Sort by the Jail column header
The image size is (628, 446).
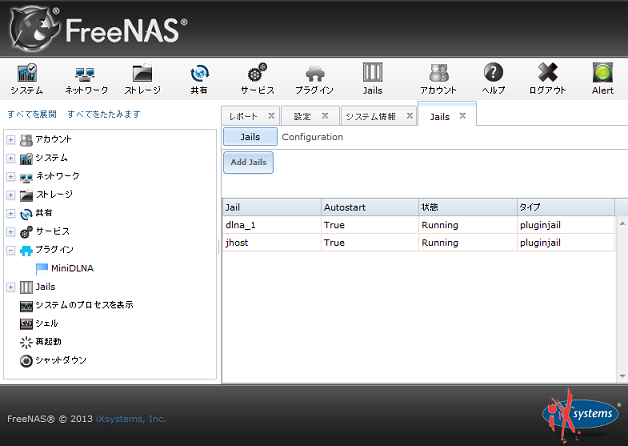click(x=272, y=207)
